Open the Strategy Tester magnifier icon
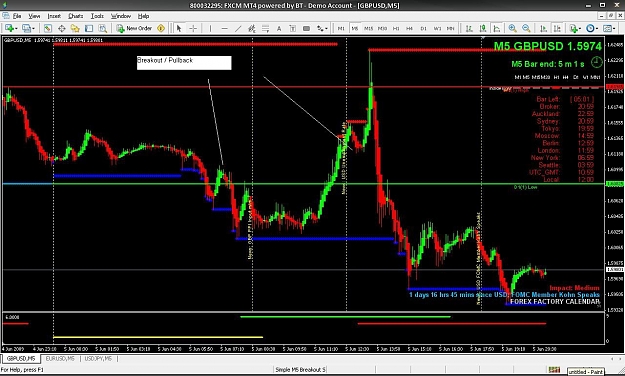Image resolution: width=625 pixels, height=376 pixels. (x=102, y=28)
